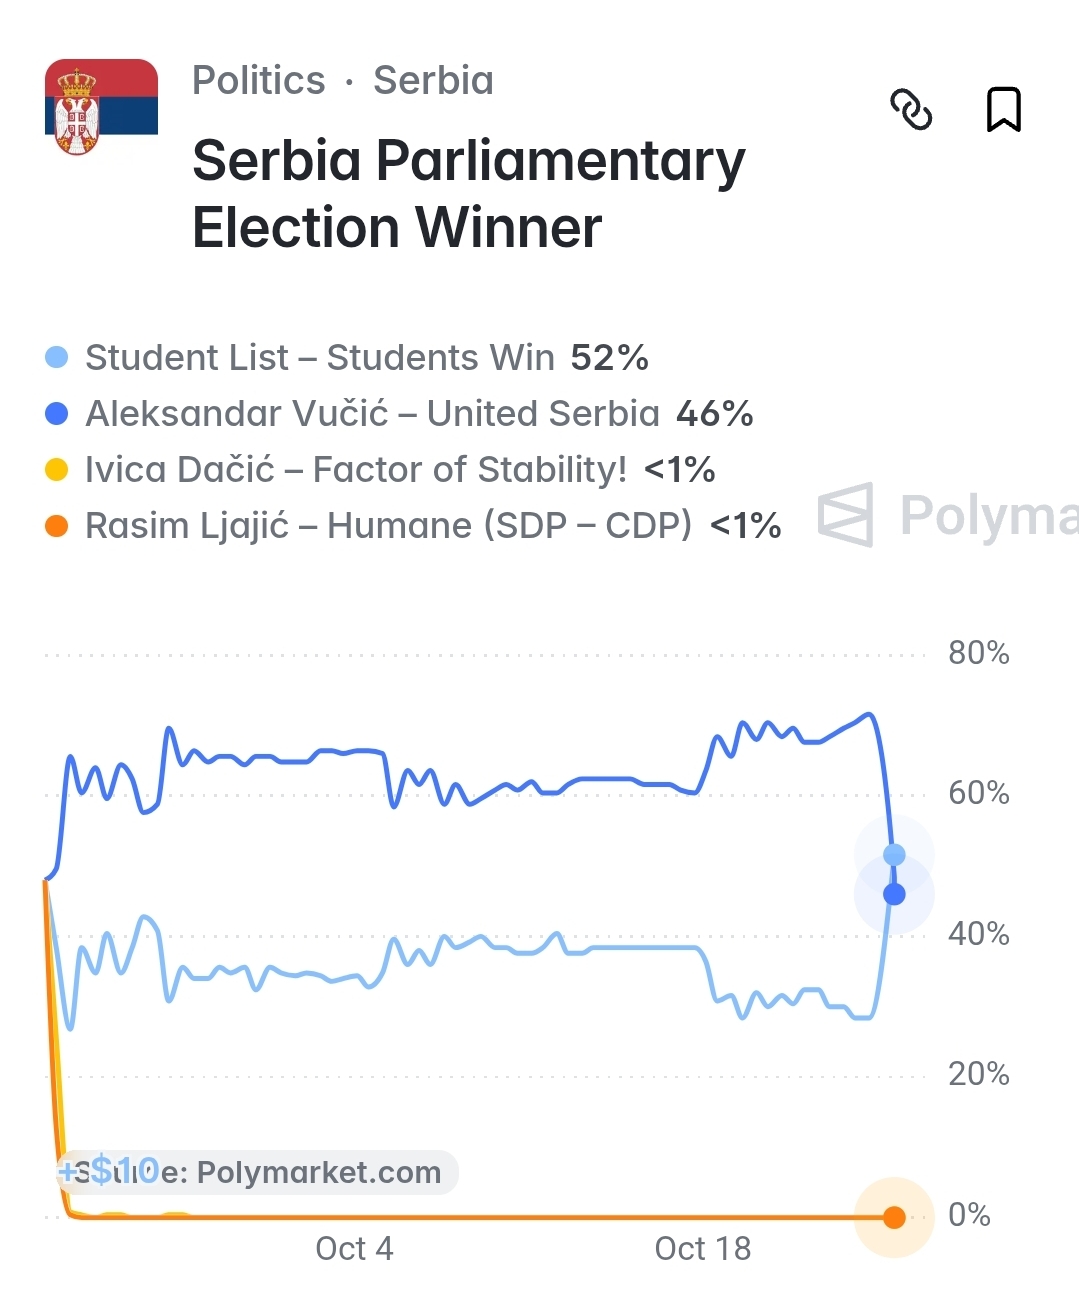Click the dark blue Vučić endpoint marker

(894, 894)
